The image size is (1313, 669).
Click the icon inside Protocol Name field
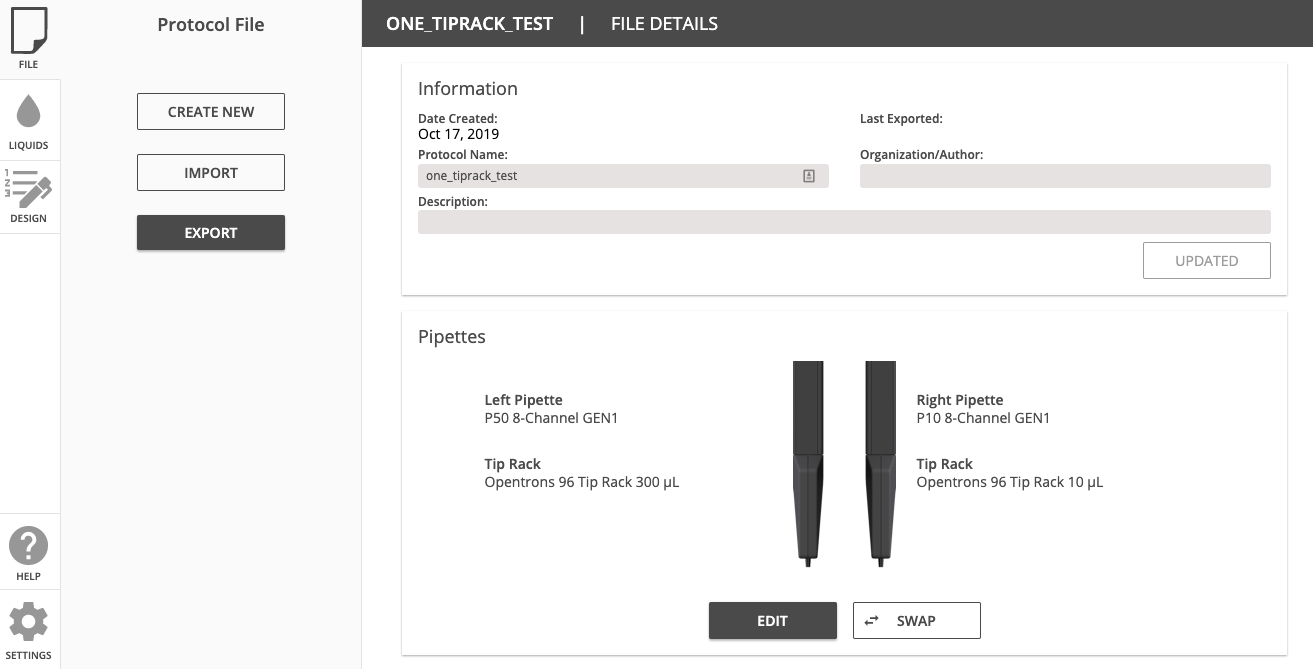809,176
